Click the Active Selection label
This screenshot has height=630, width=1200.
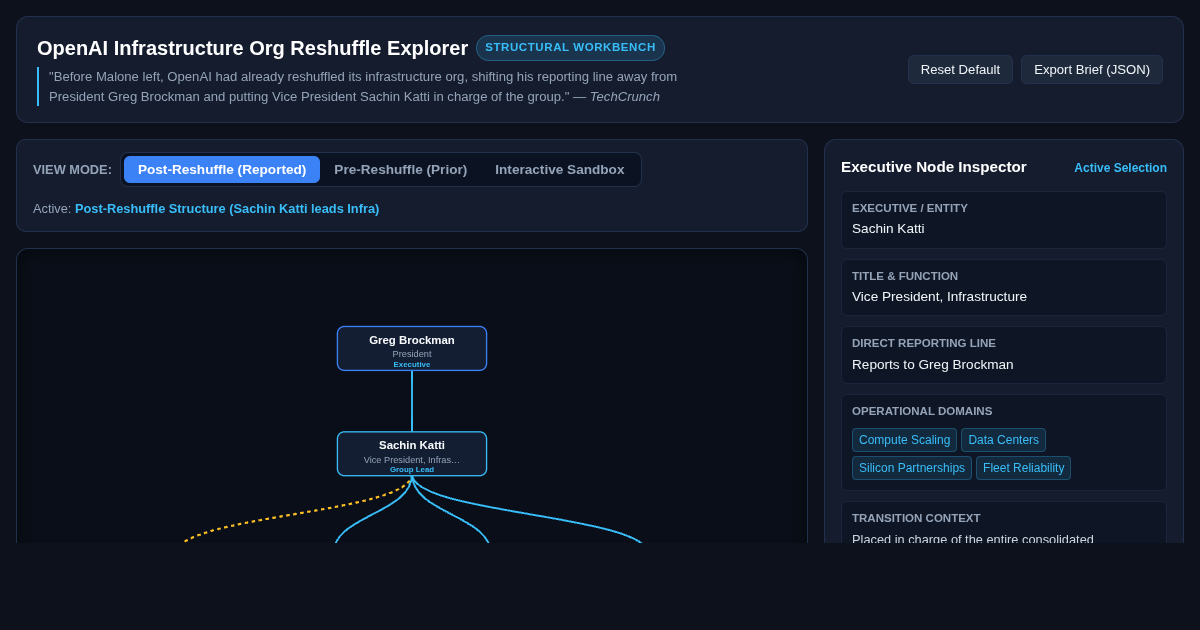[1120, 168]
